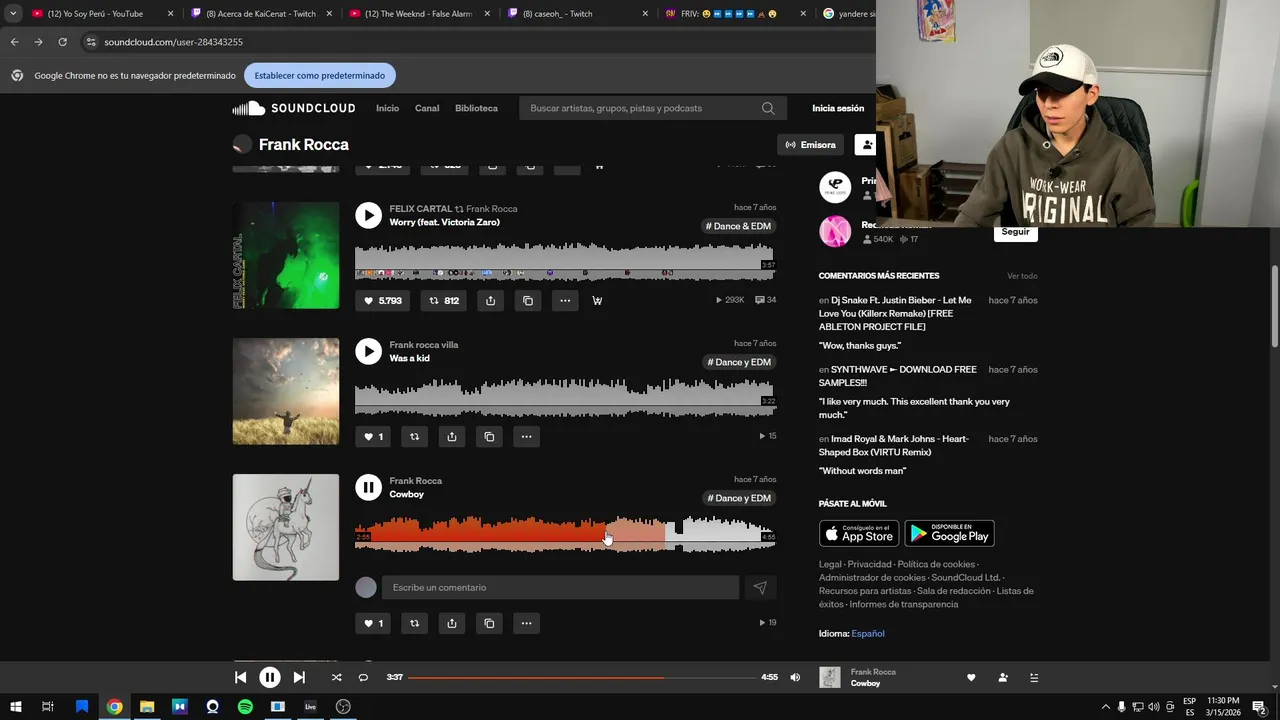The height and width of the screenshot is (720, 1280).
Task: Open more options for Was a kid
Action: tap(526, 436)
